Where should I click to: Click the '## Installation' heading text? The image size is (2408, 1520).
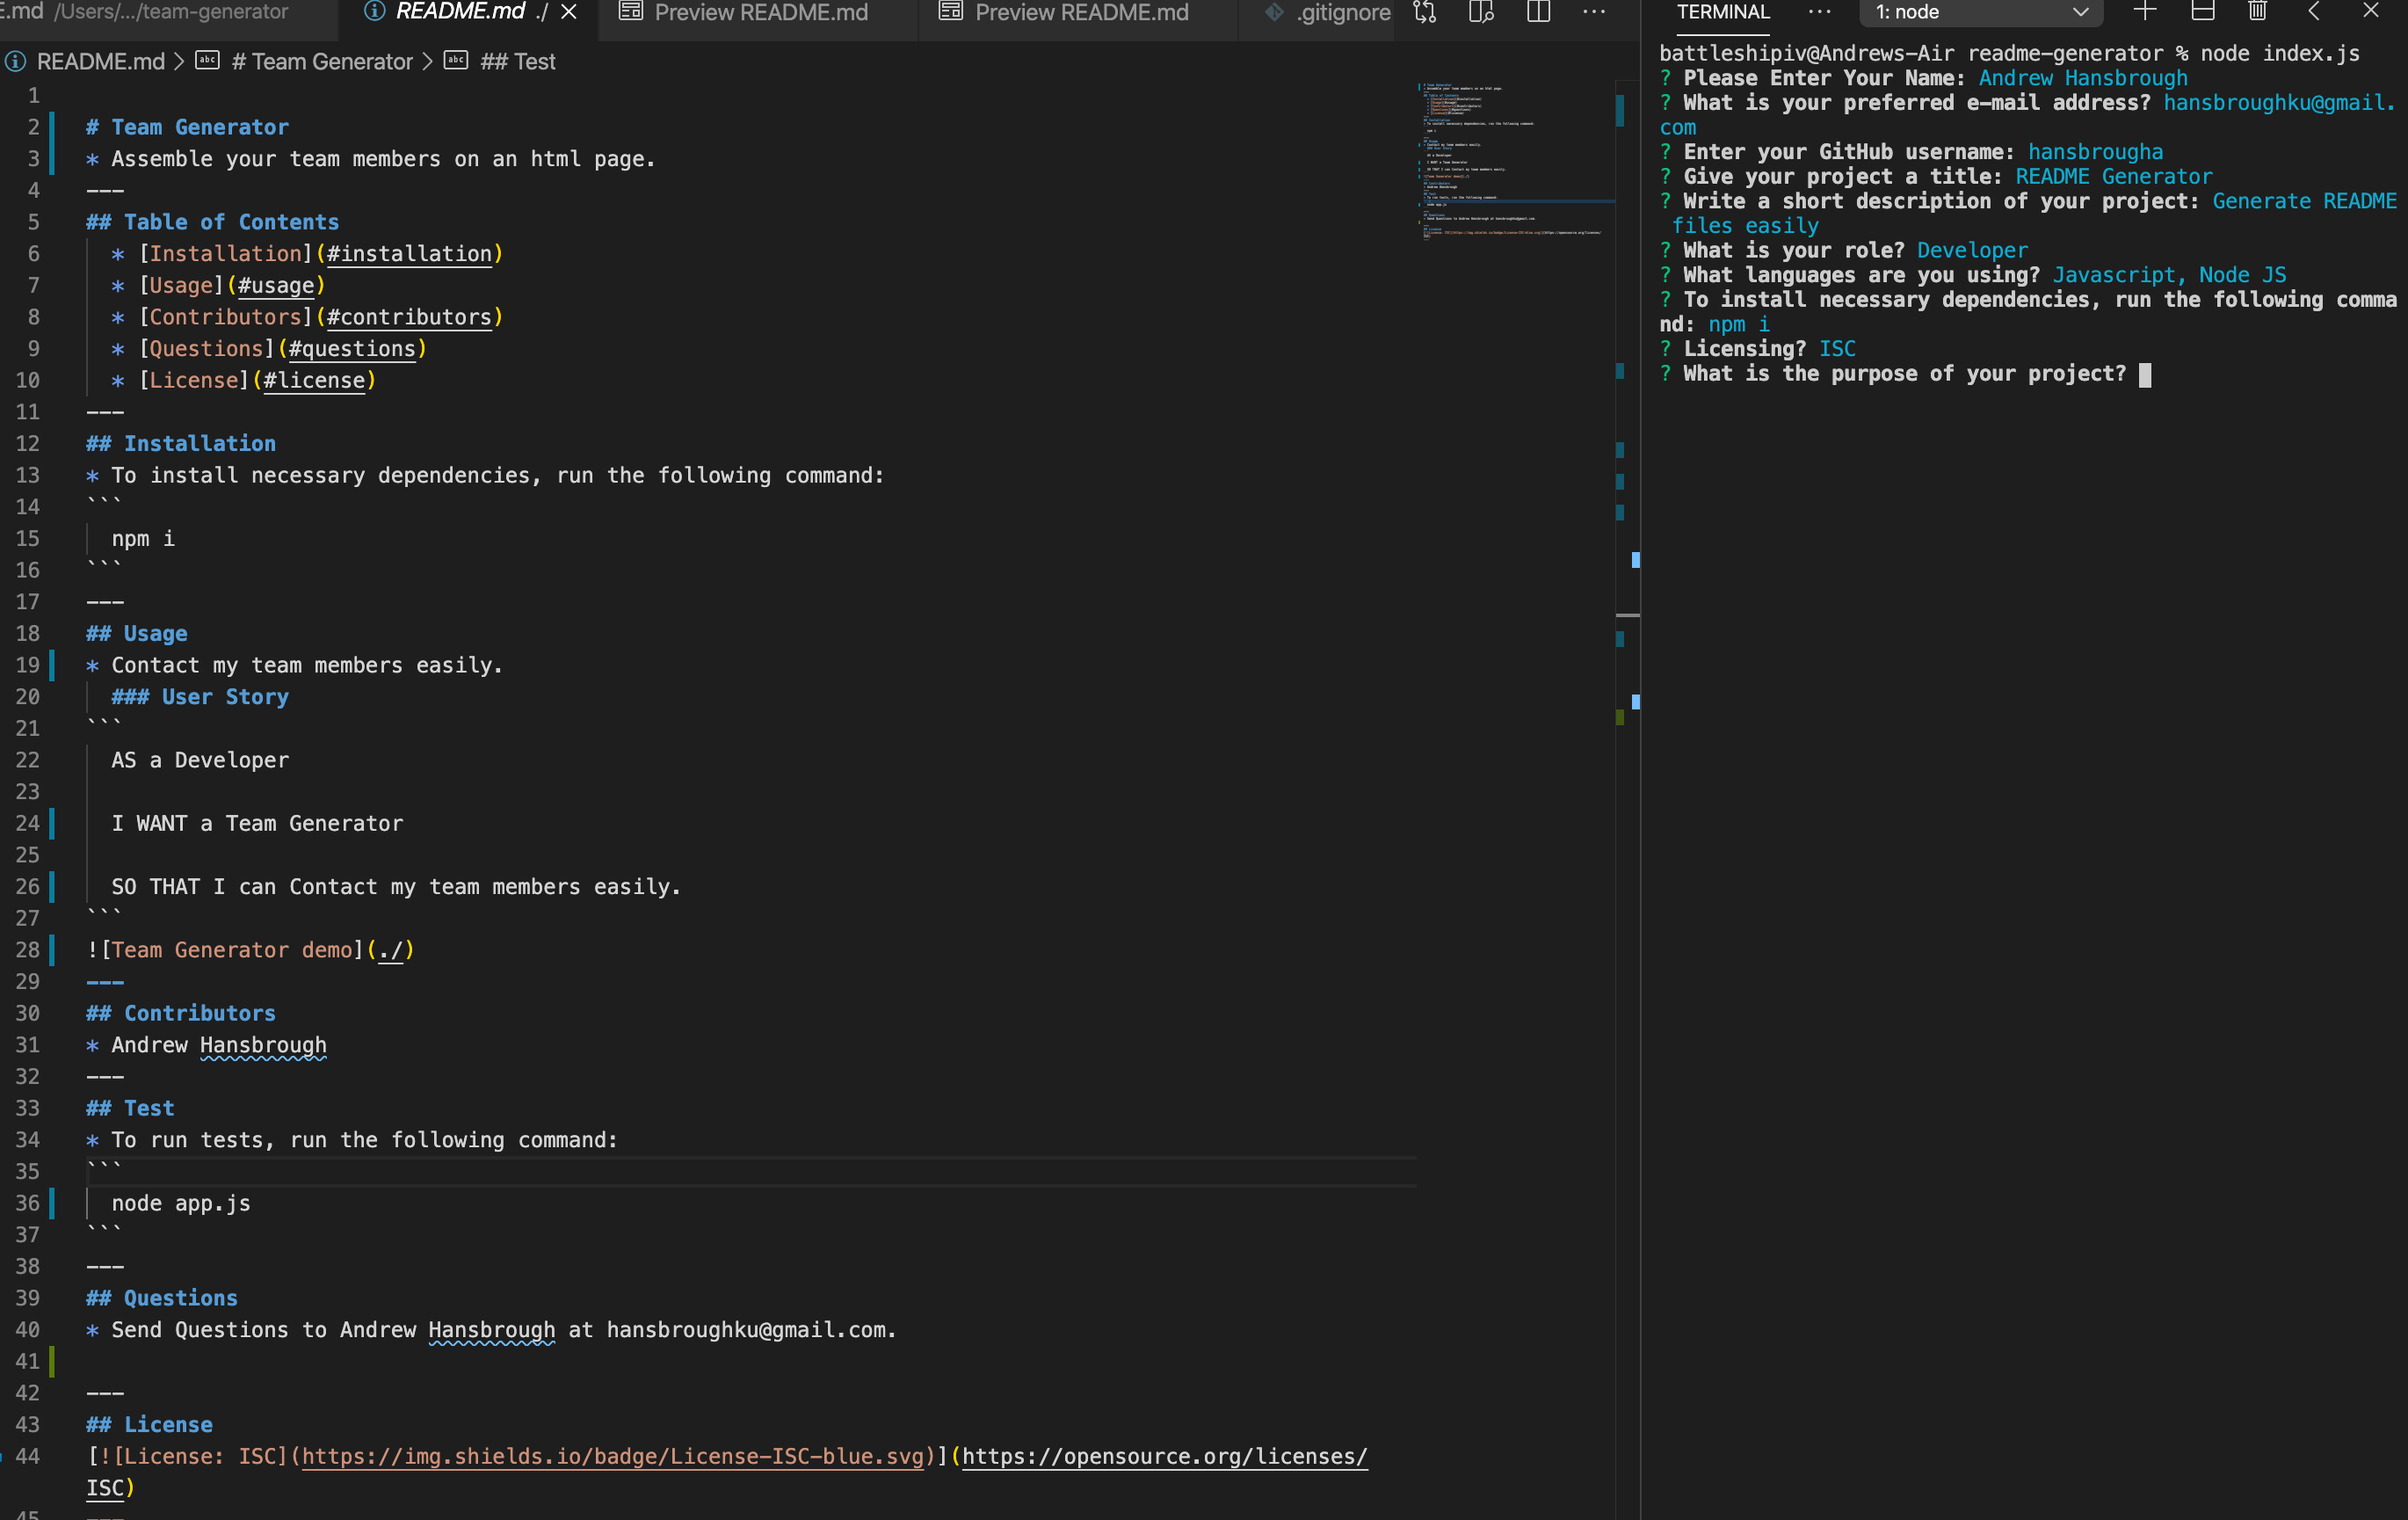point(181,444)
